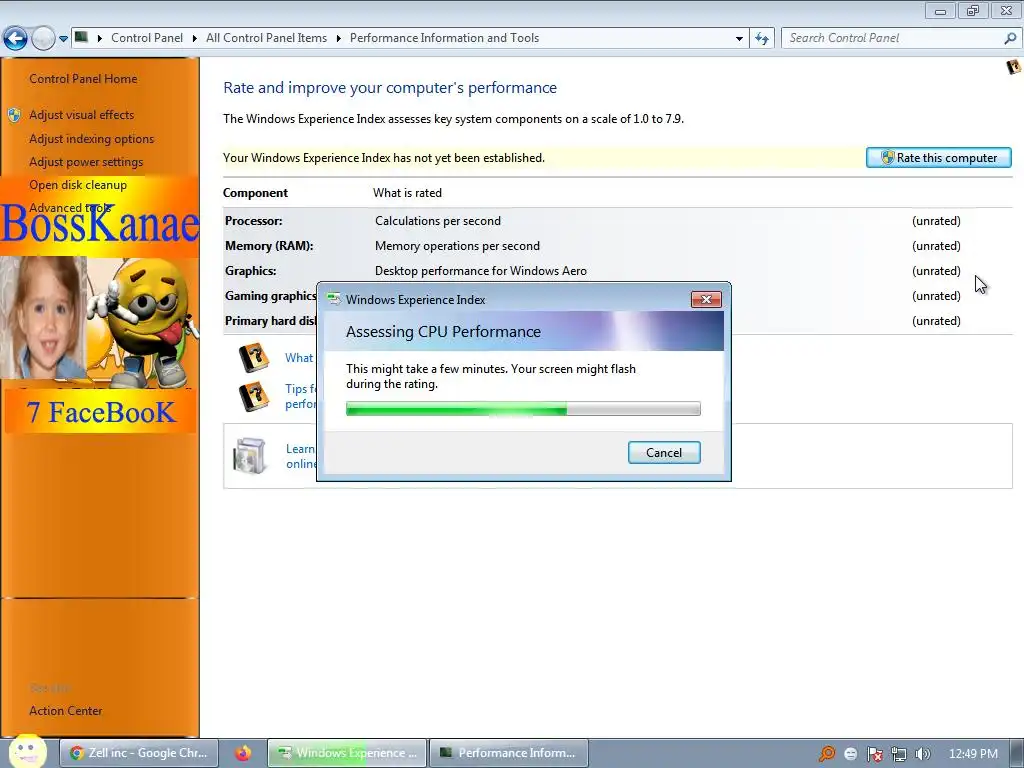Screen dimensions: 1024x768
Task: Click Desktop performance for Windows Aero text
Action: point(481,270)
